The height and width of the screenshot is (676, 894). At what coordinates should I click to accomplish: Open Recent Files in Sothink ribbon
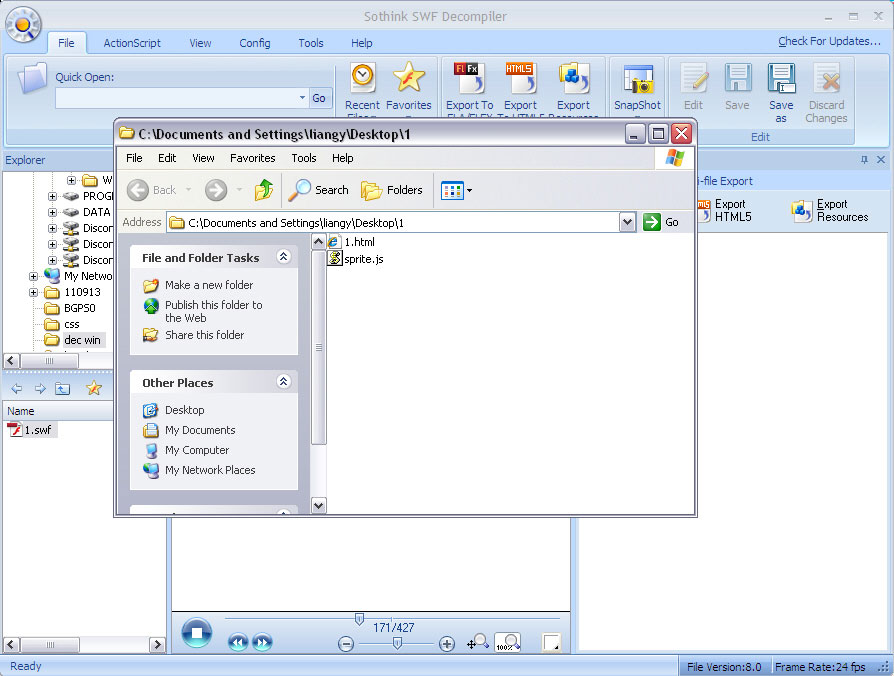363,87
